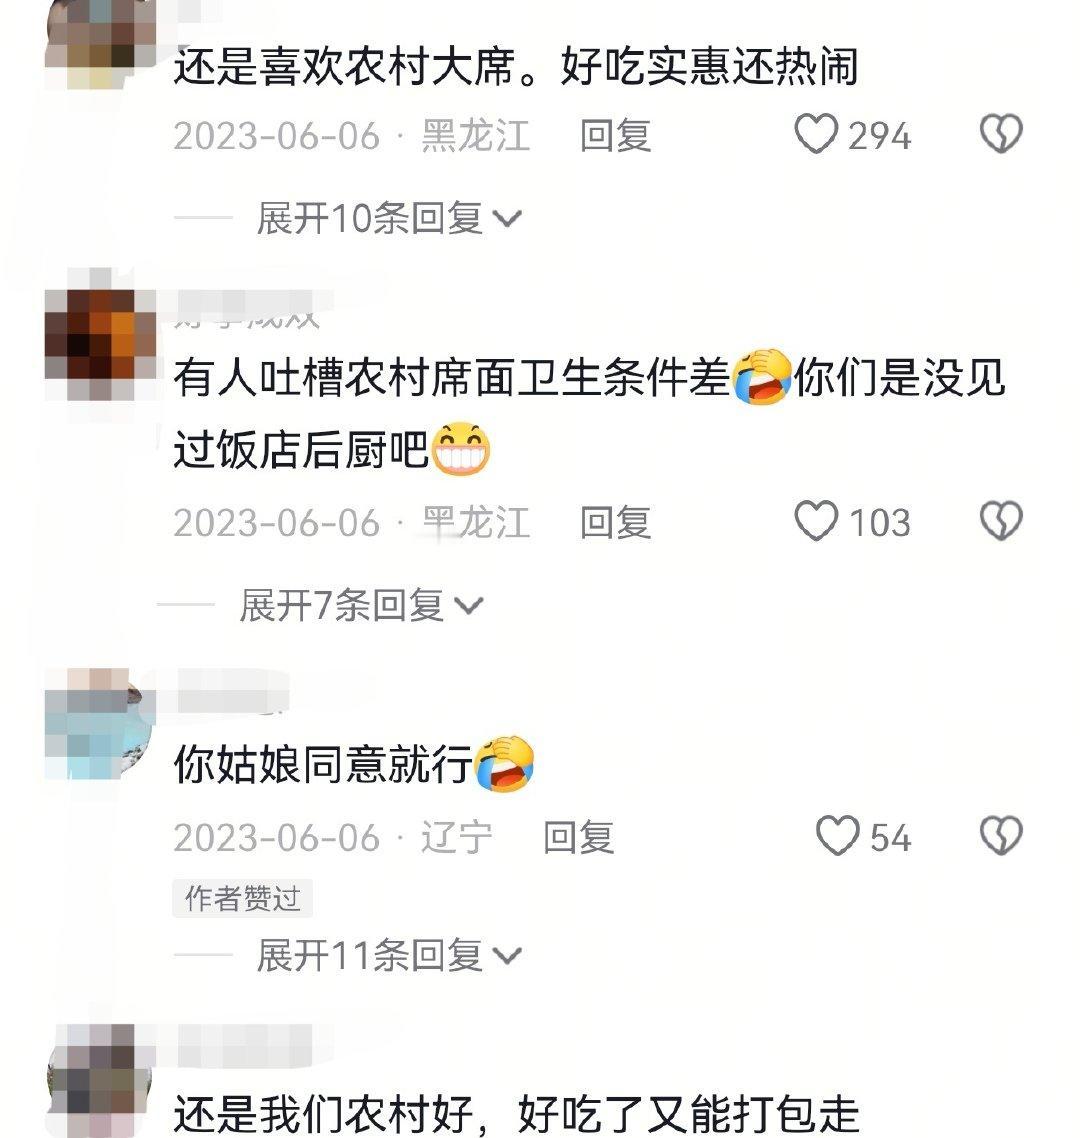This screenshot has height=1138, width=1080.
Task: Dislike the 你姑娘同意就行 comment
Action: [x=1001, y=835]
